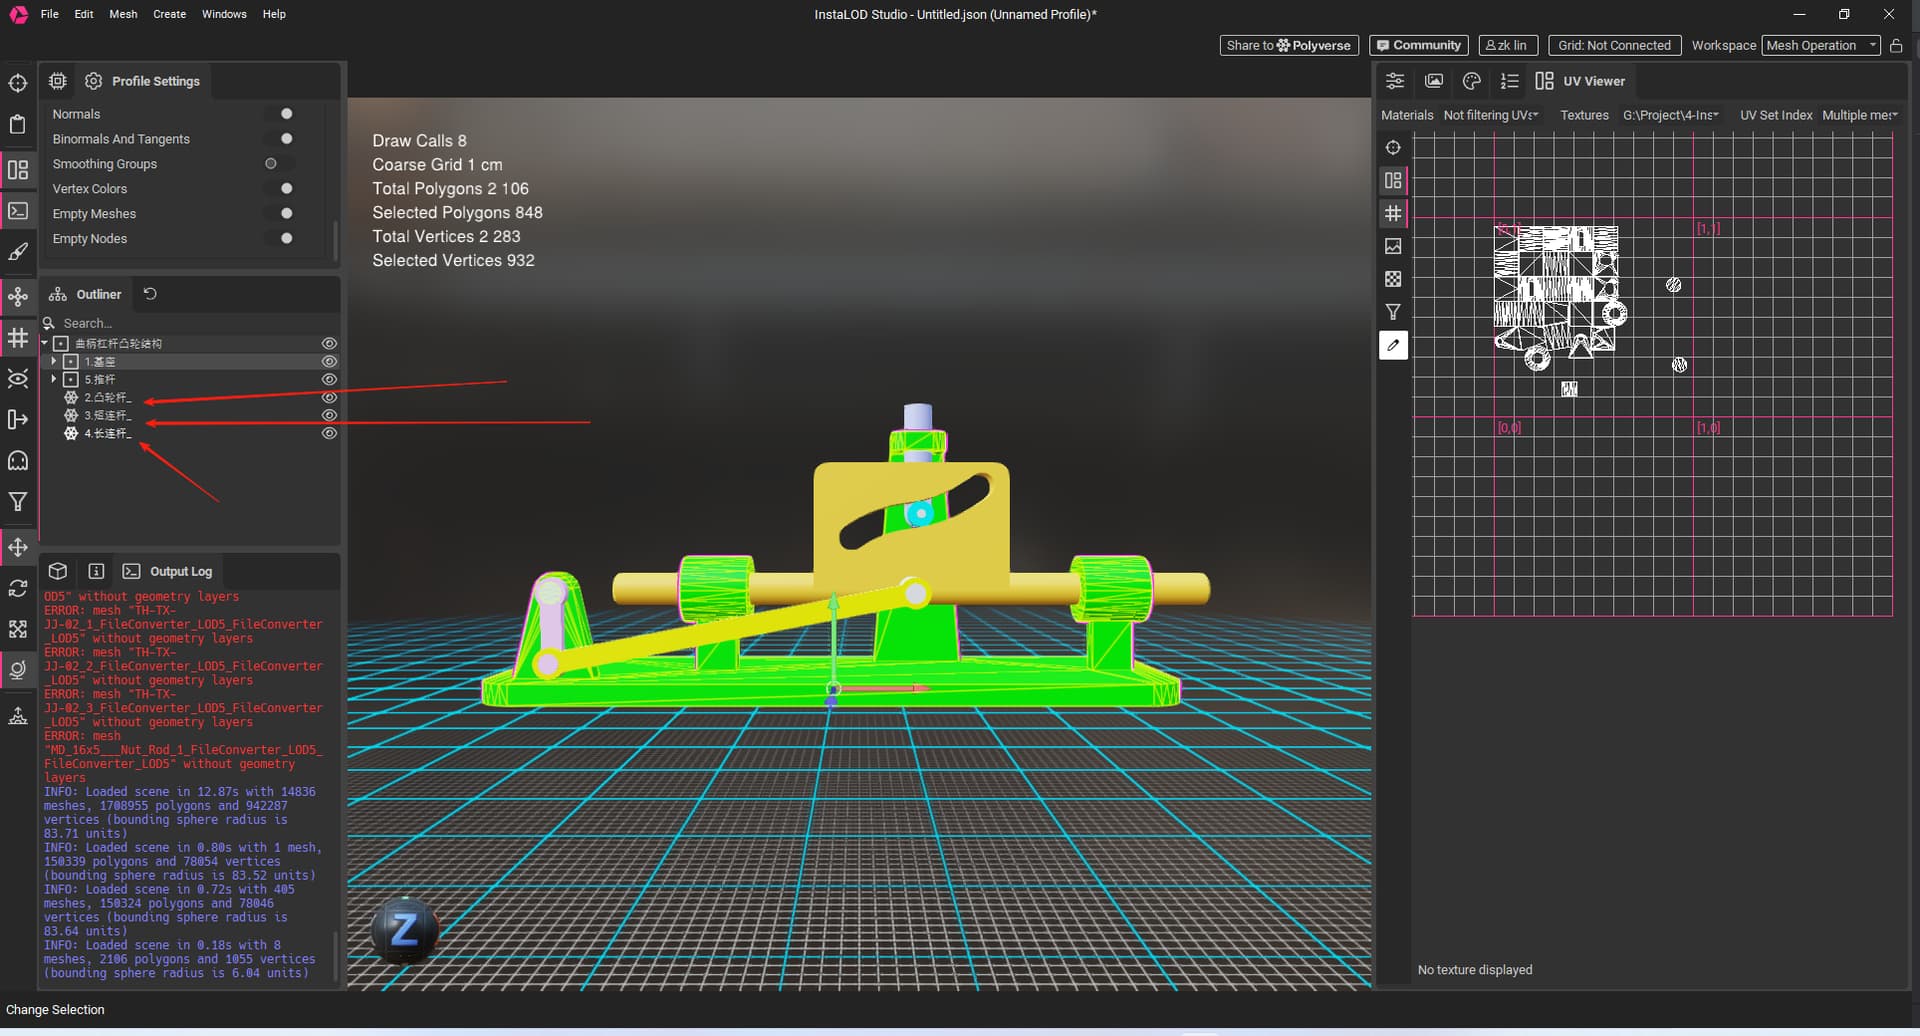Open the Mesh menu
Viewport: 1920px width, 1036px height.
pos(123,14)
